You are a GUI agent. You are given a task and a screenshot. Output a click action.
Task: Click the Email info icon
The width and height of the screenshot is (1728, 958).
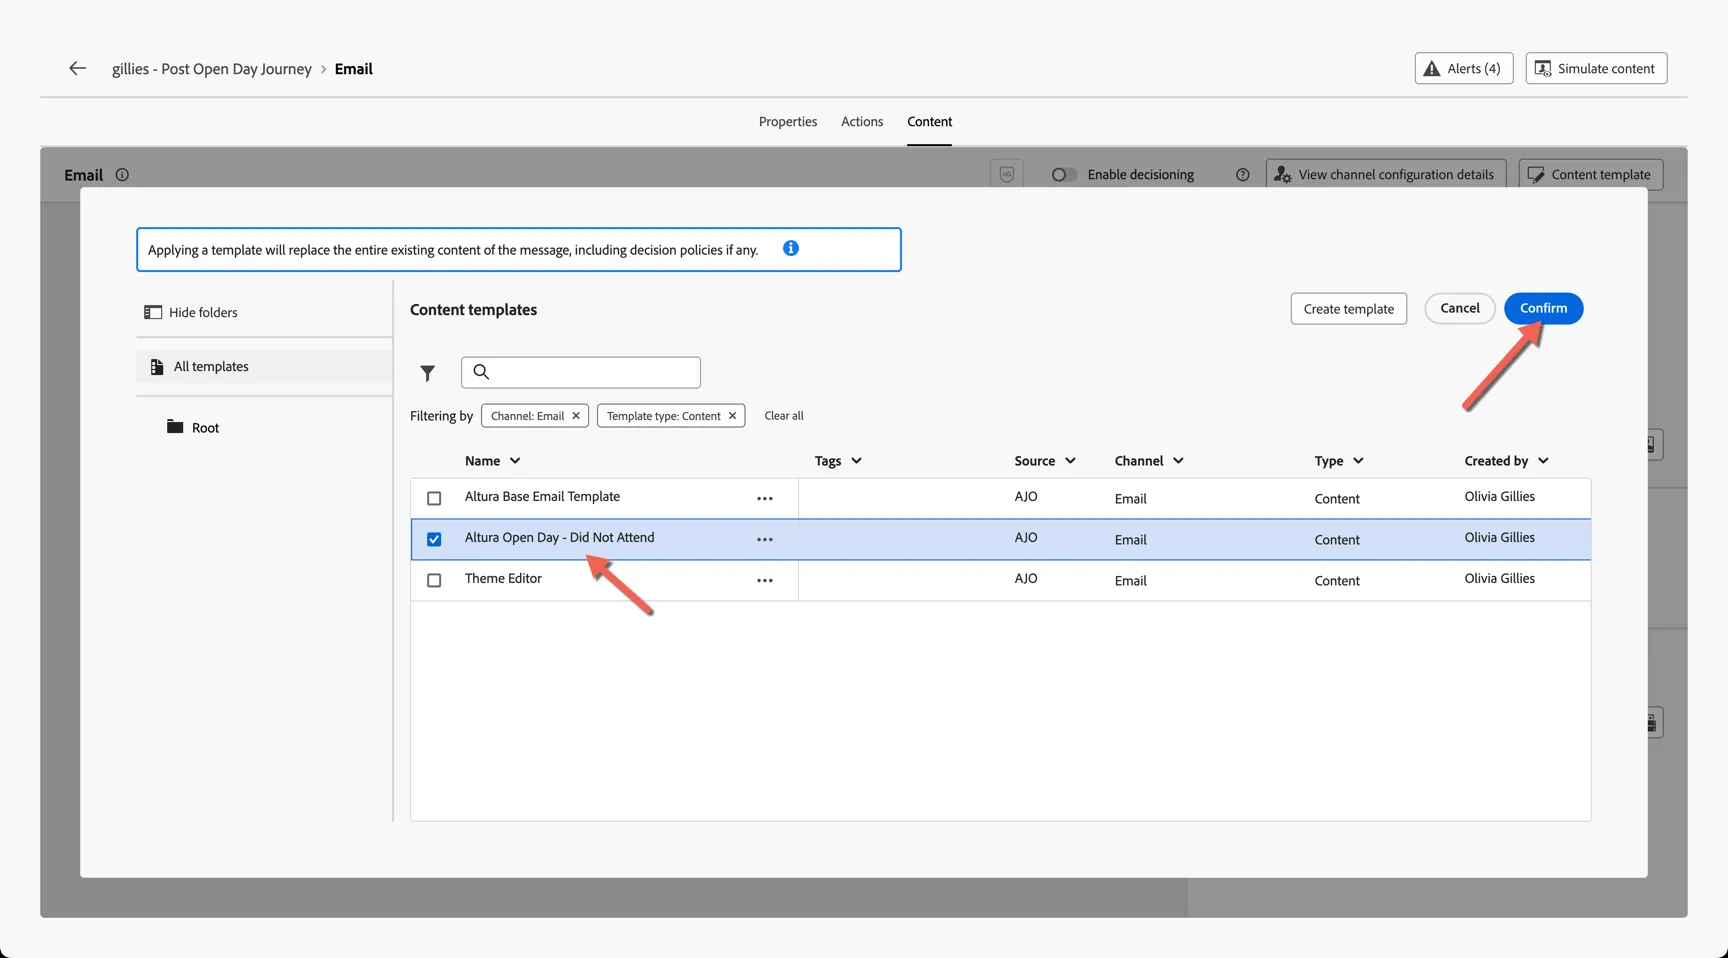(122, 175)
